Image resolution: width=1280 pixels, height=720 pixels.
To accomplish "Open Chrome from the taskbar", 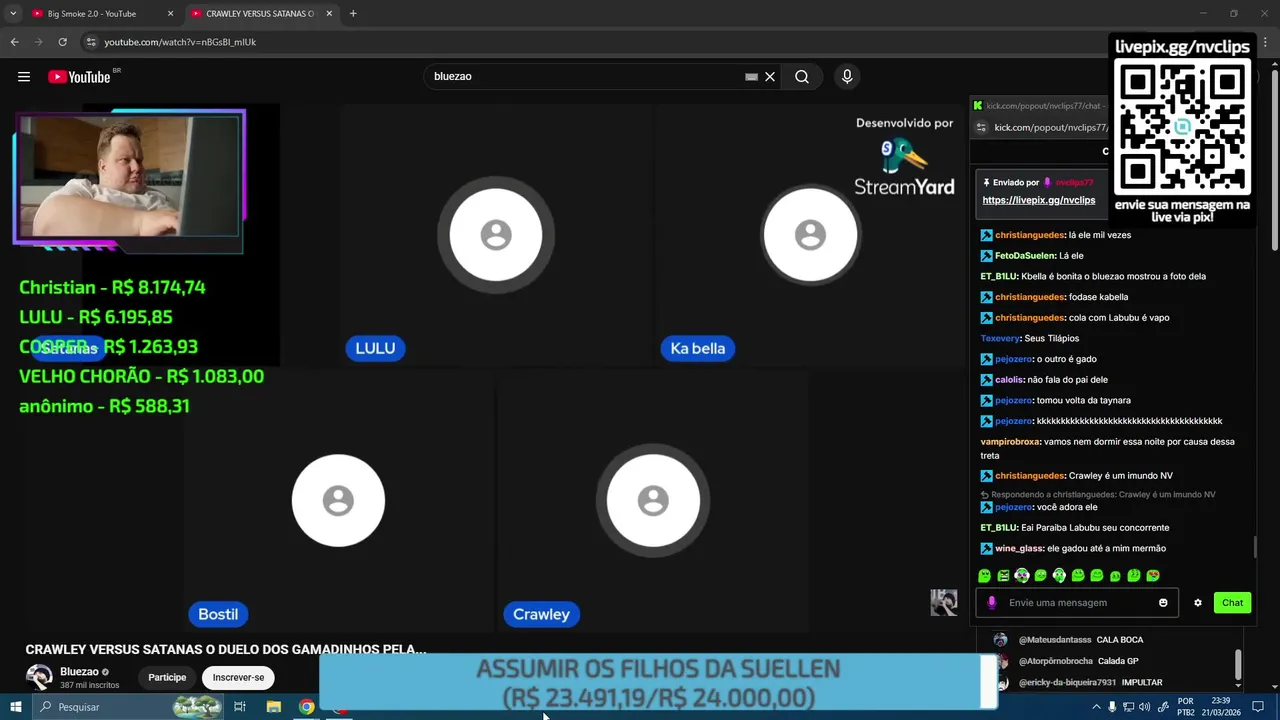I will (307, 707).
